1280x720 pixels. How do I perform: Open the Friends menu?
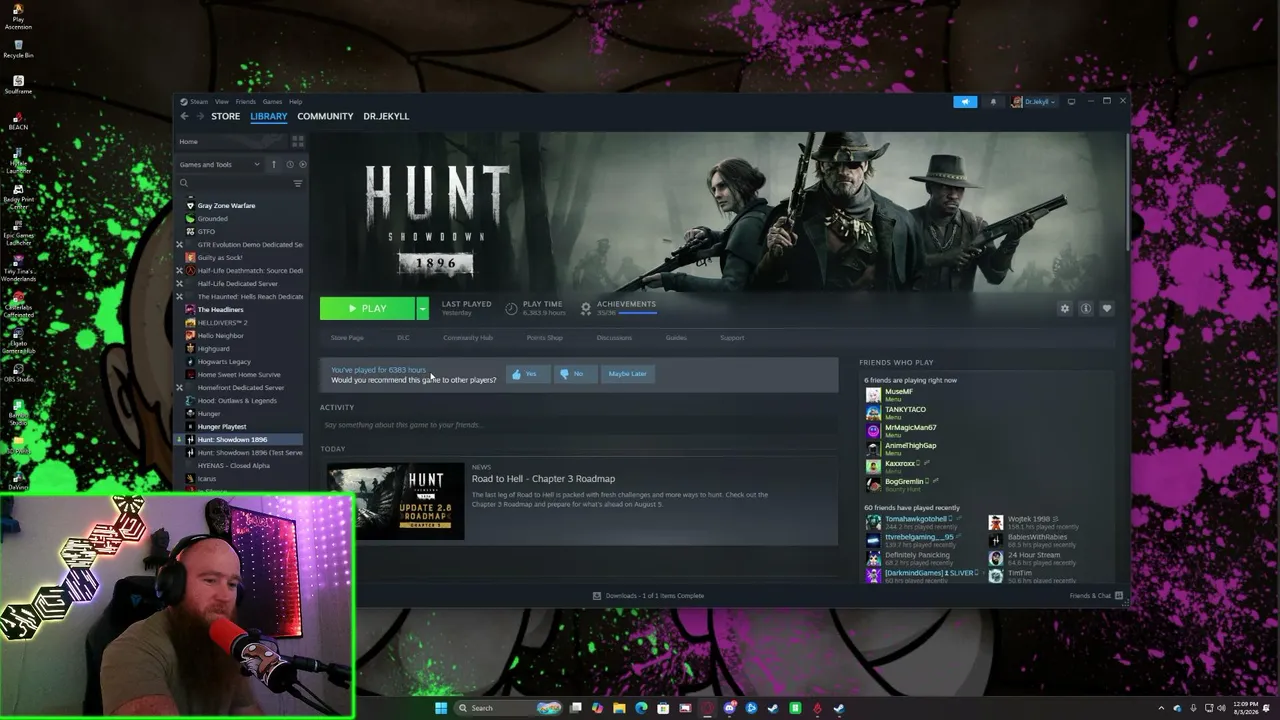(x=245, y=101)
